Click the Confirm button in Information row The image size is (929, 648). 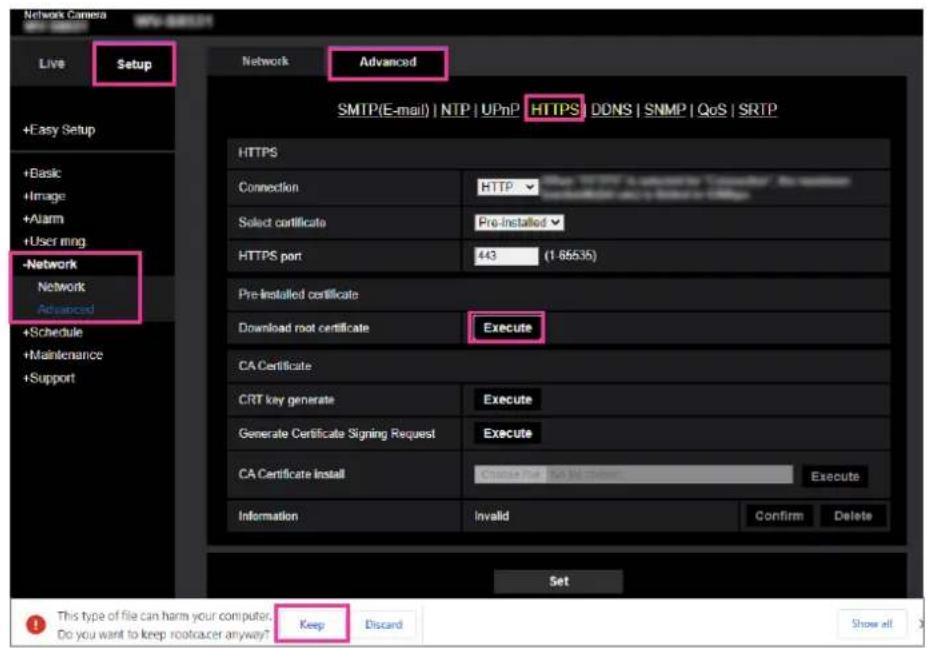[779, 516]
